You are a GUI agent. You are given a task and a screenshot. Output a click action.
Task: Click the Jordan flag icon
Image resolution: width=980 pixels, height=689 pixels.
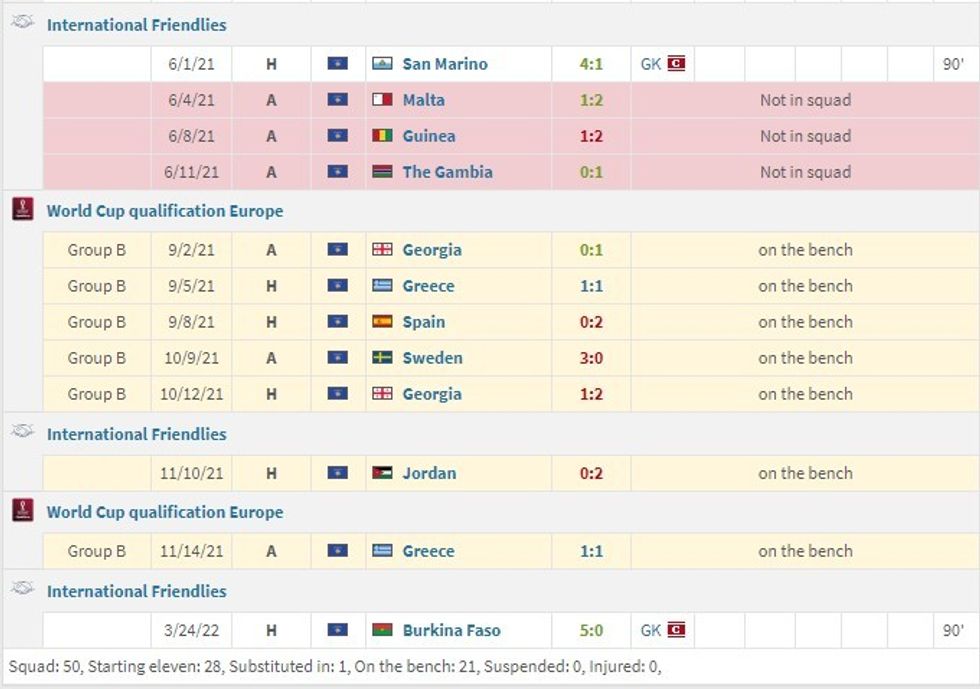tap(382, 473)
